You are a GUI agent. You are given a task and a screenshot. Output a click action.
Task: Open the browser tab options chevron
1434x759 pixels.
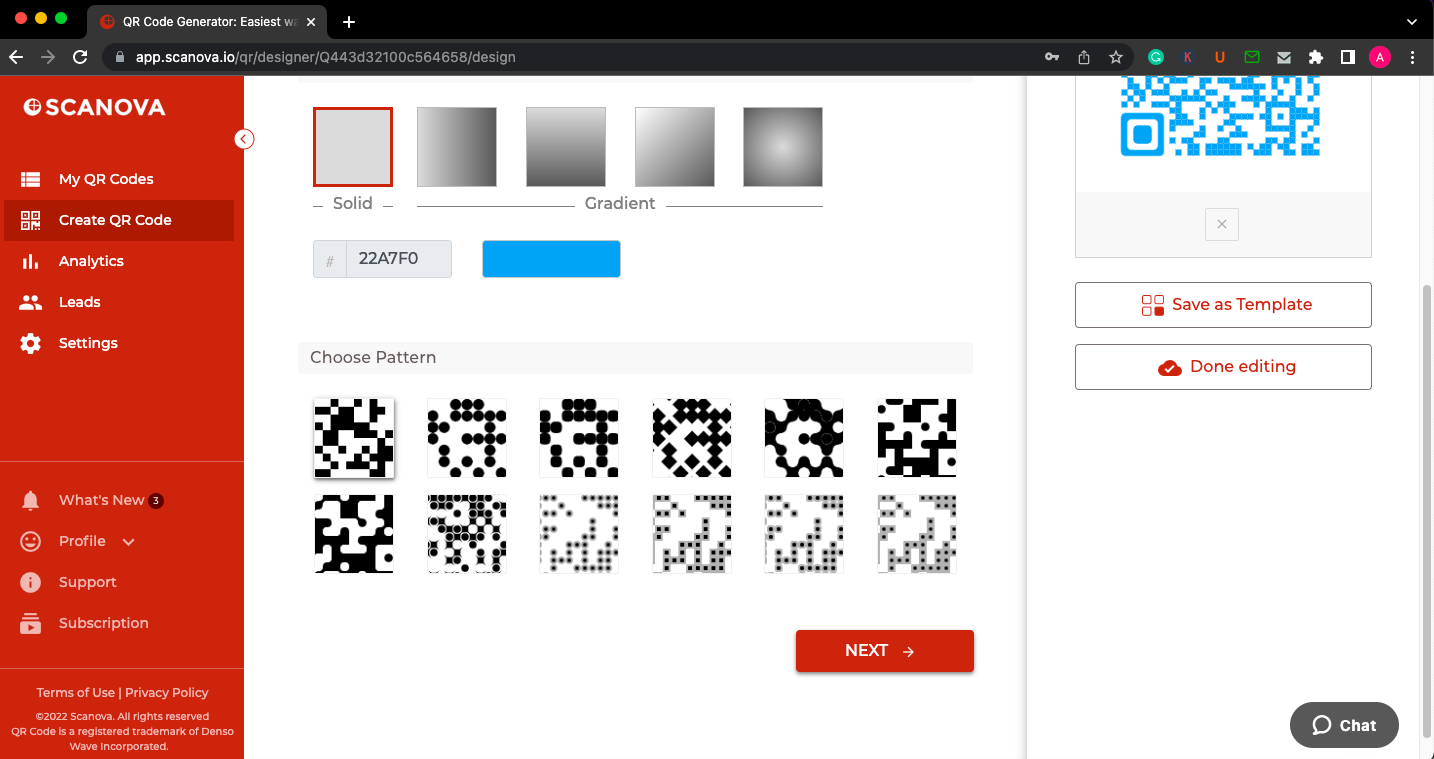1410,22
